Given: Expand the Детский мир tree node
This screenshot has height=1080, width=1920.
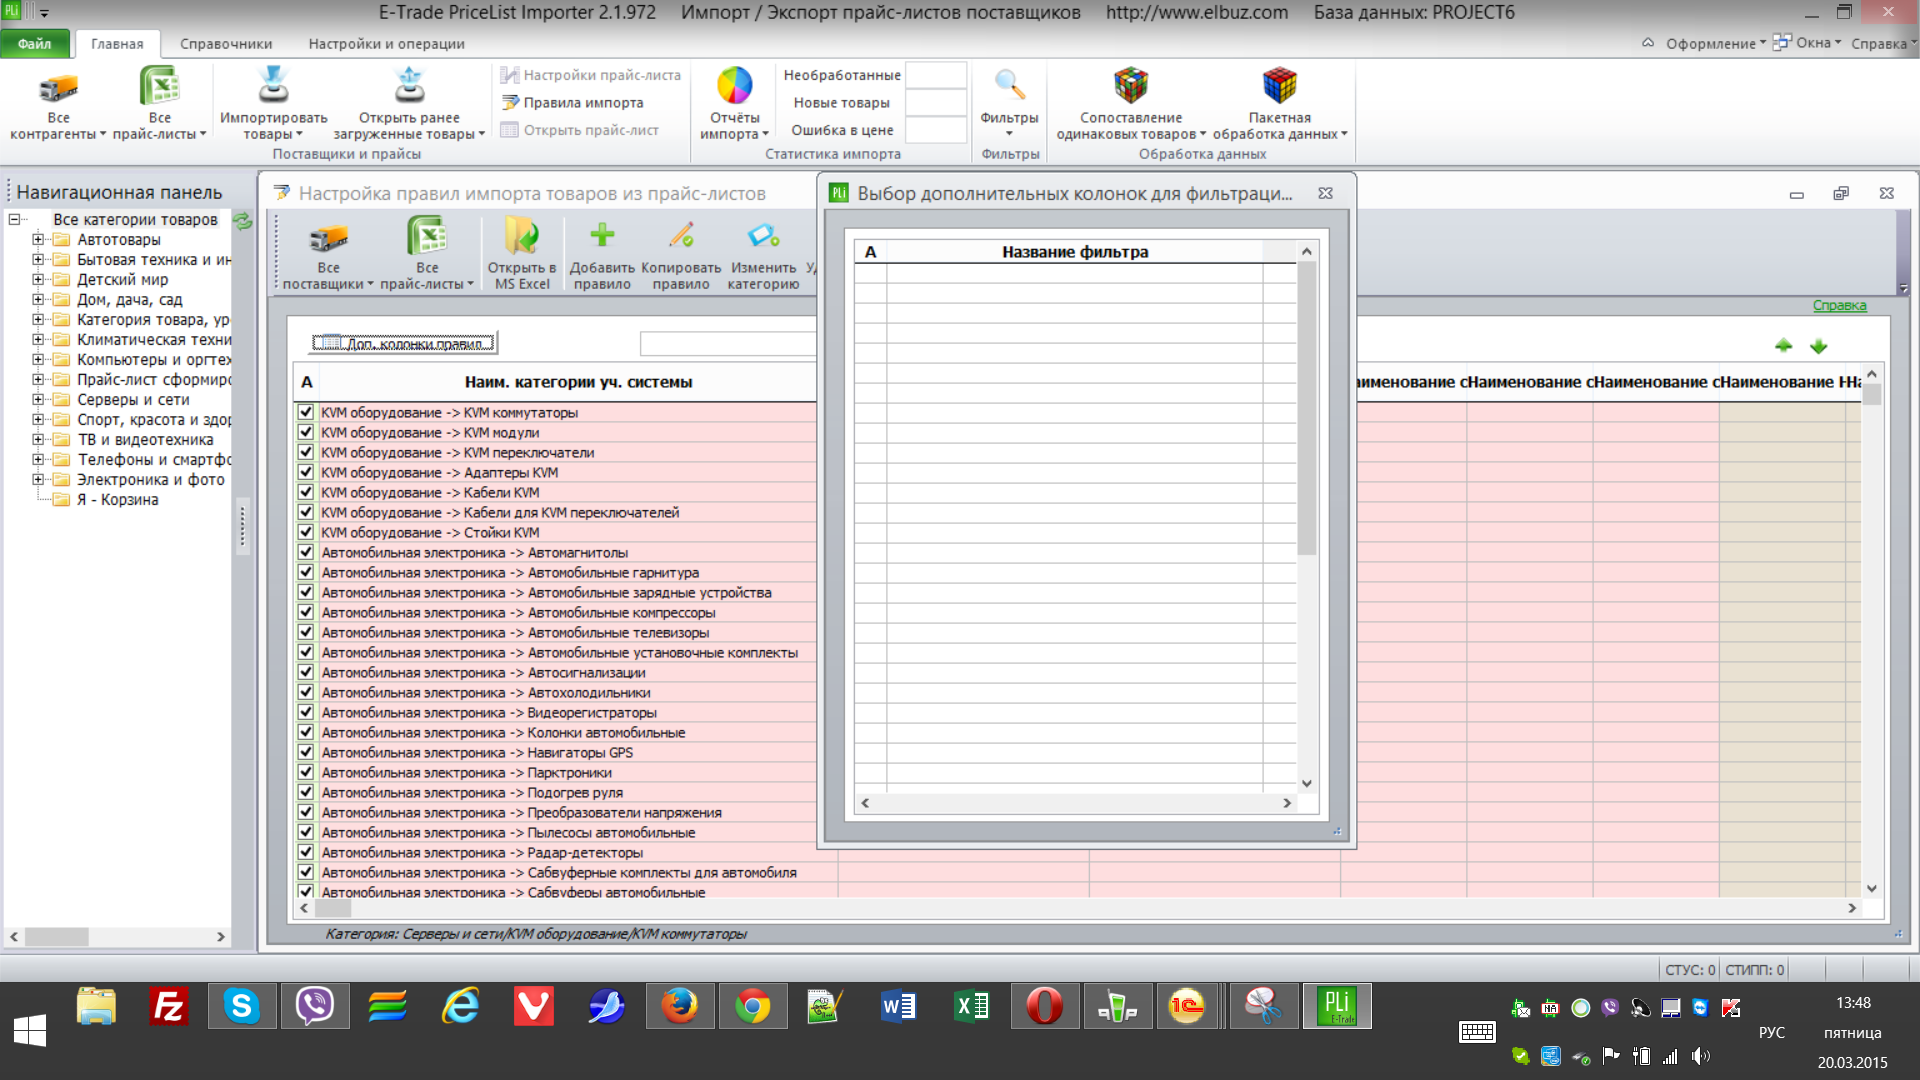Looking at the screenshot, I should point(38,279).
